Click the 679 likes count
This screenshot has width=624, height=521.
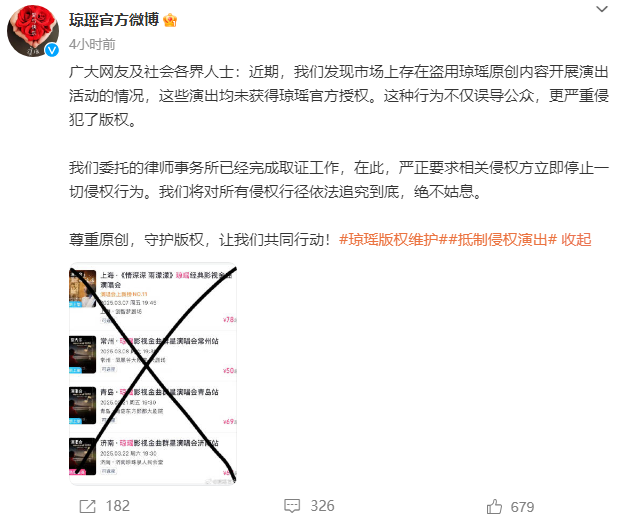click(522, 507)
